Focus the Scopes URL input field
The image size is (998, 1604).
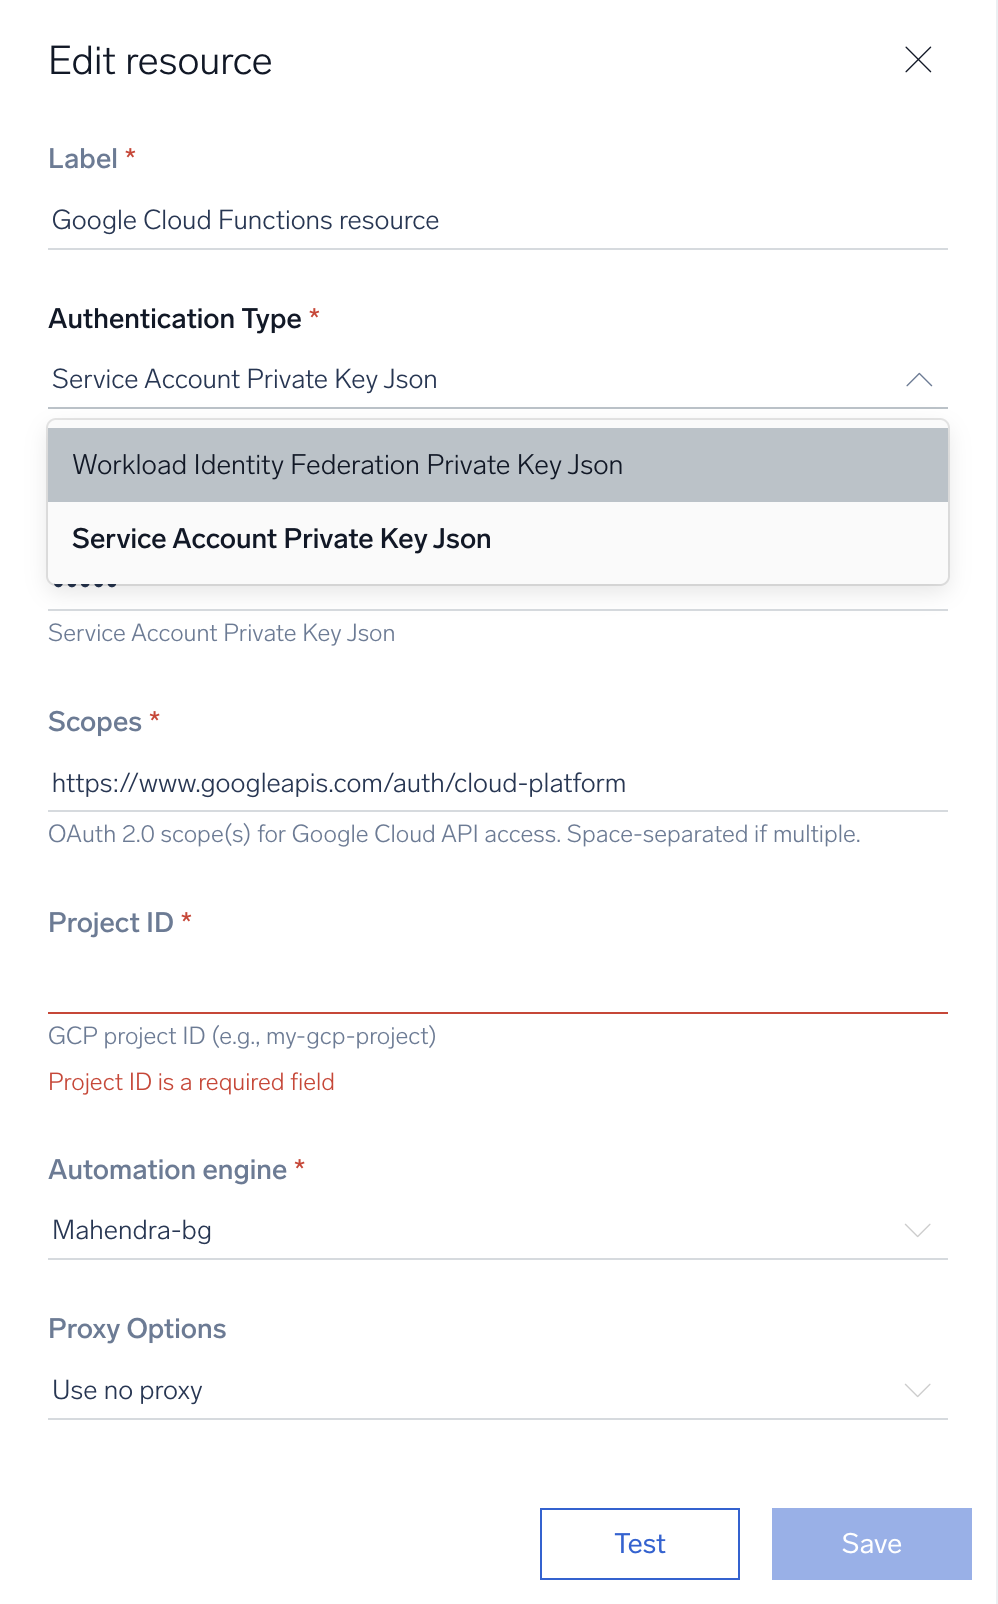pyautogui.click(x=498, y=783)
